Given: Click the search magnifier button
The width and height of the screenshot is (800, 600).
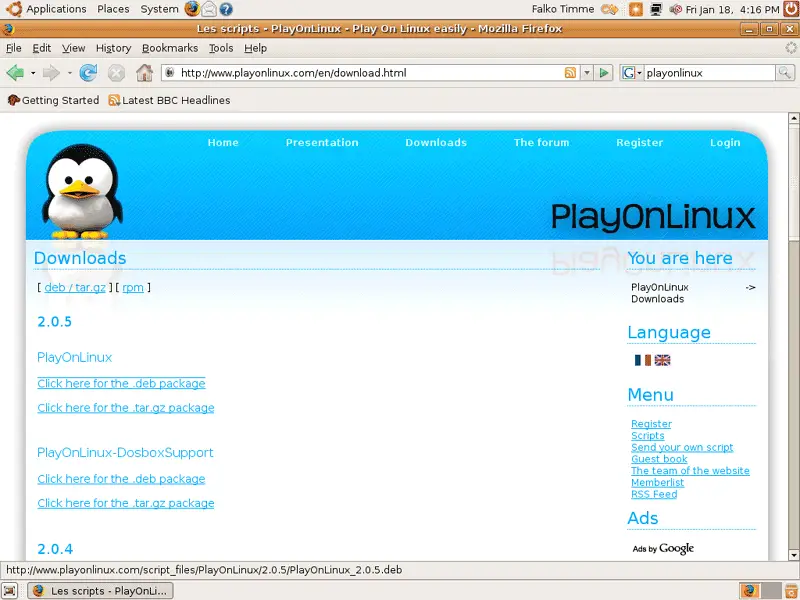Looking at the screenshot, I should click(785, 73).
